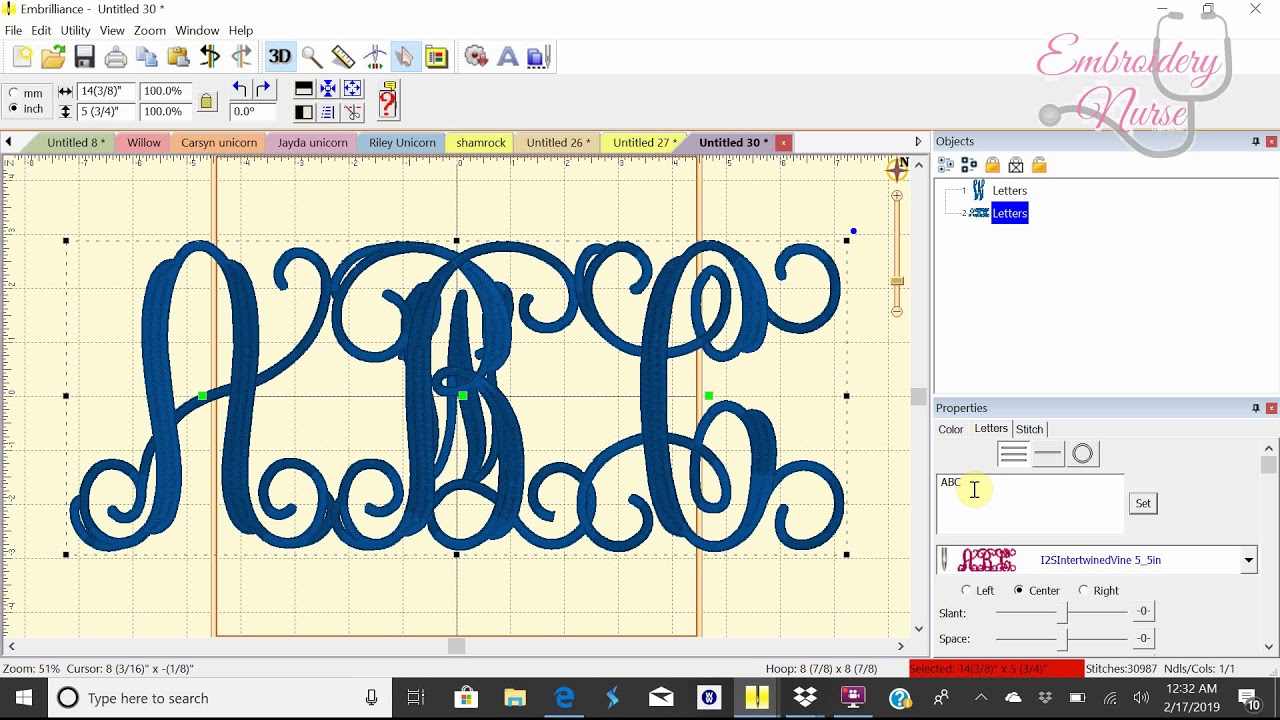
Task: Select the magnifier zoom tool
Action: pos(311,57)
